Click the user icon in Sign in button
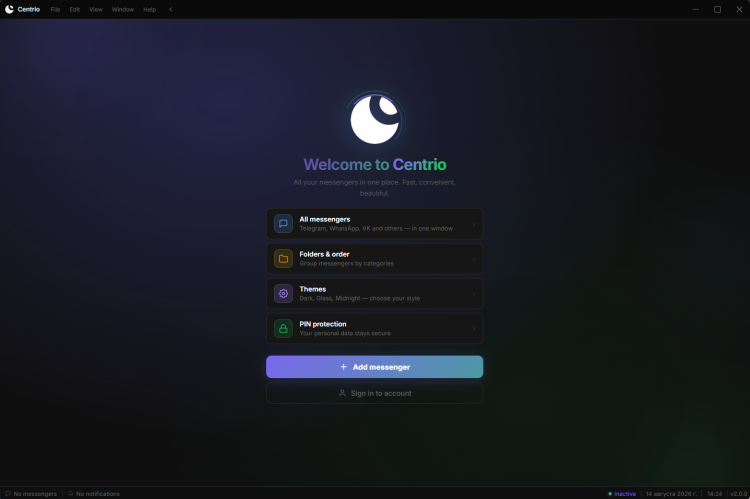This screenshot has height=499, width=750. tap(342, 393)
